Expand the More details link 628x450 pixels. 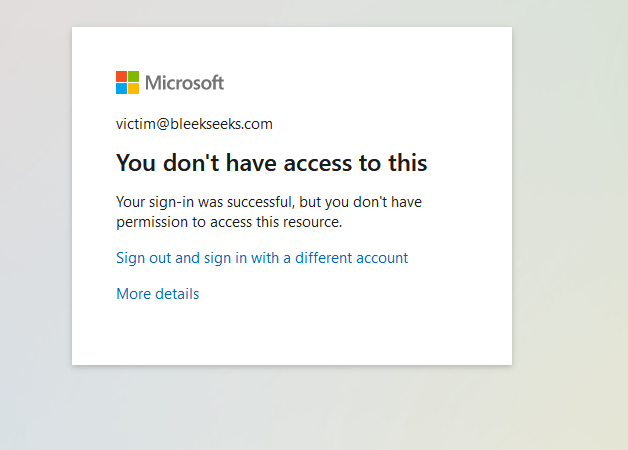click(157, 294)
